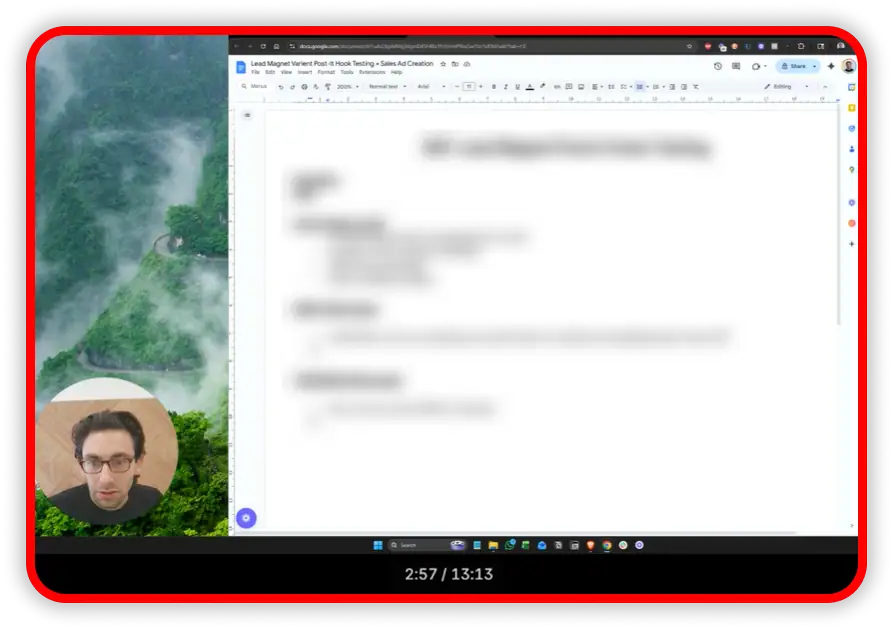Viewport: 893px width, 629px height.
Task: Click the text color button
Action: [529, 87]
